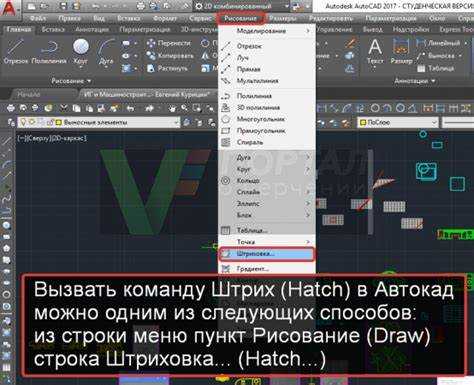Click the undo arrow in the standard toolbar
This screenshot has height=385, width=474.
(x=131, y=108)
